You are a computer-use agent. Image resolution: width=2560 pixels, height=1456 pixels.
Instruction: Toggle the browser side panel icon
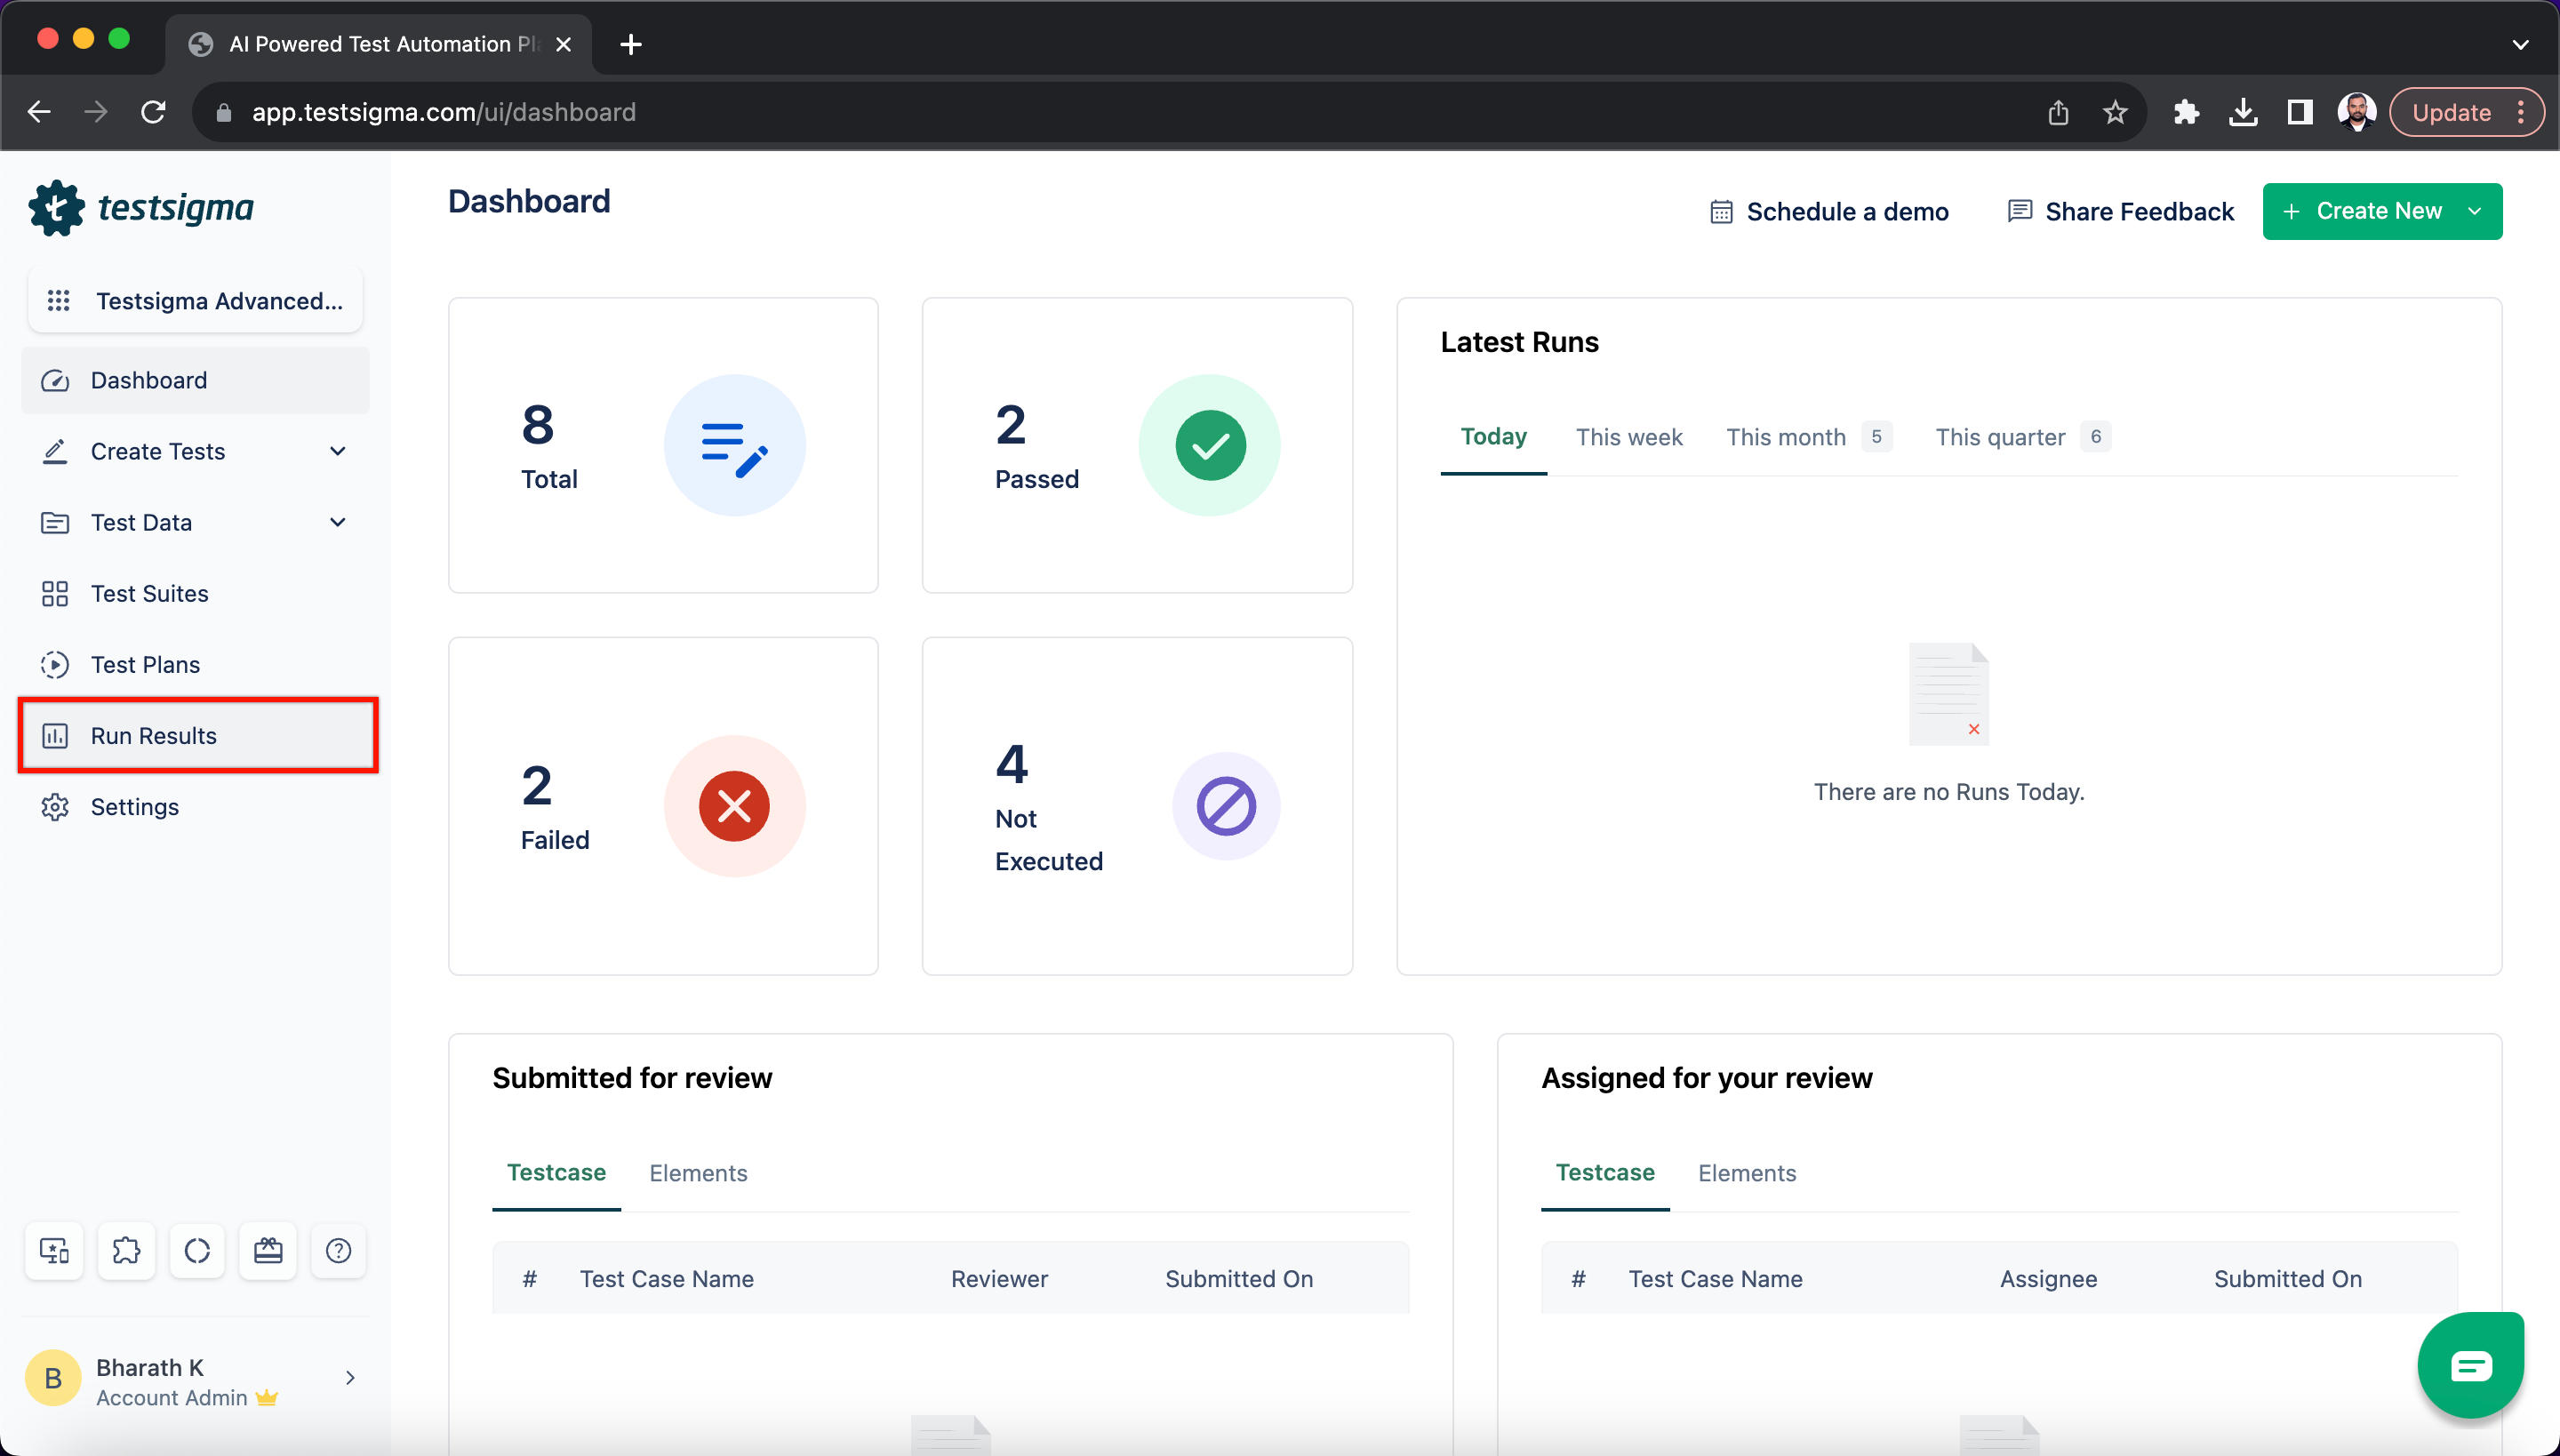tap(2300, 112)
